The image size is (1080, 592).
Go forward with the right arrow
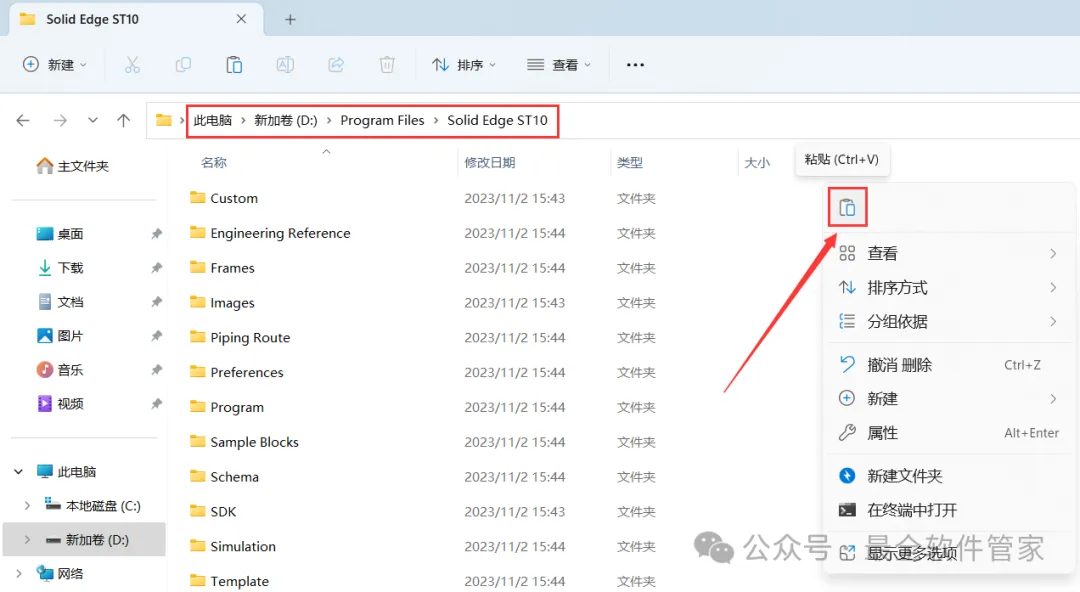click(x=60, y=121)
